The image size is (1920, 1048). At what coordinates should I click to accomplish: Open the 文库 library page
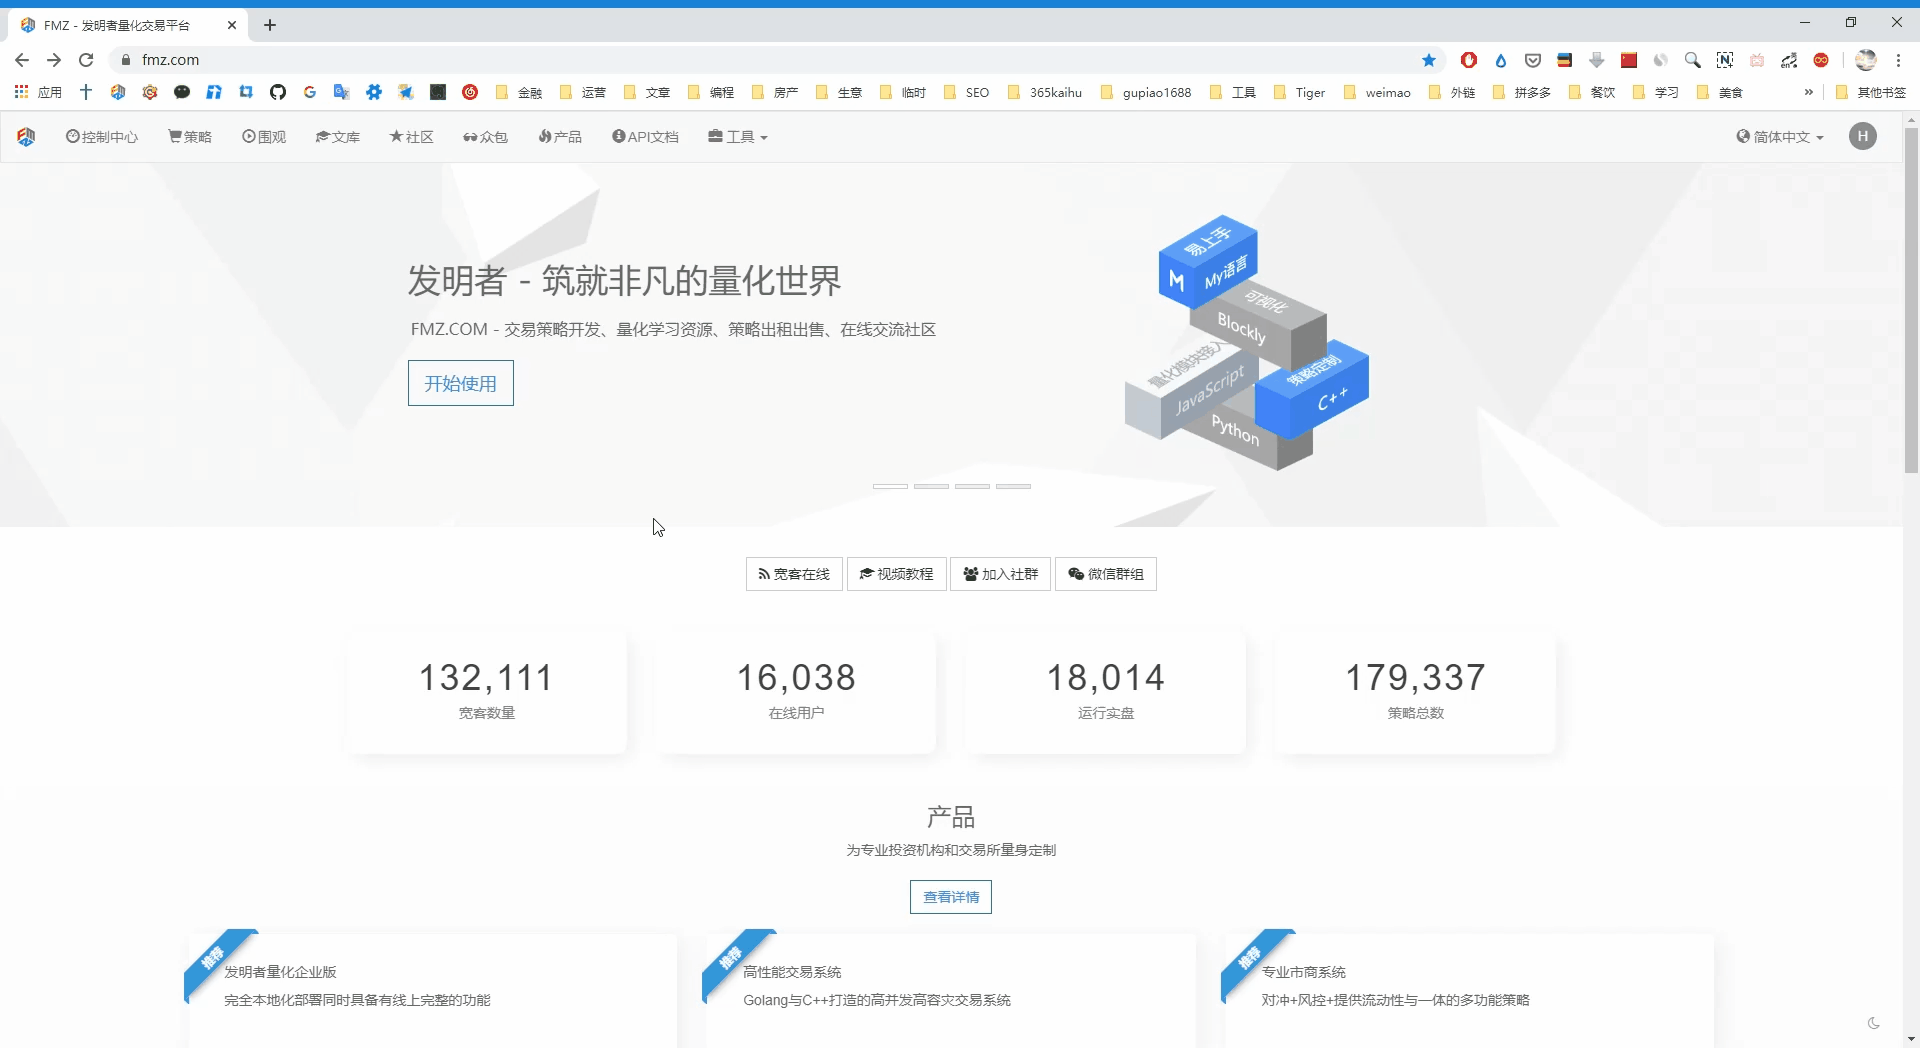(x=338, y=137)
